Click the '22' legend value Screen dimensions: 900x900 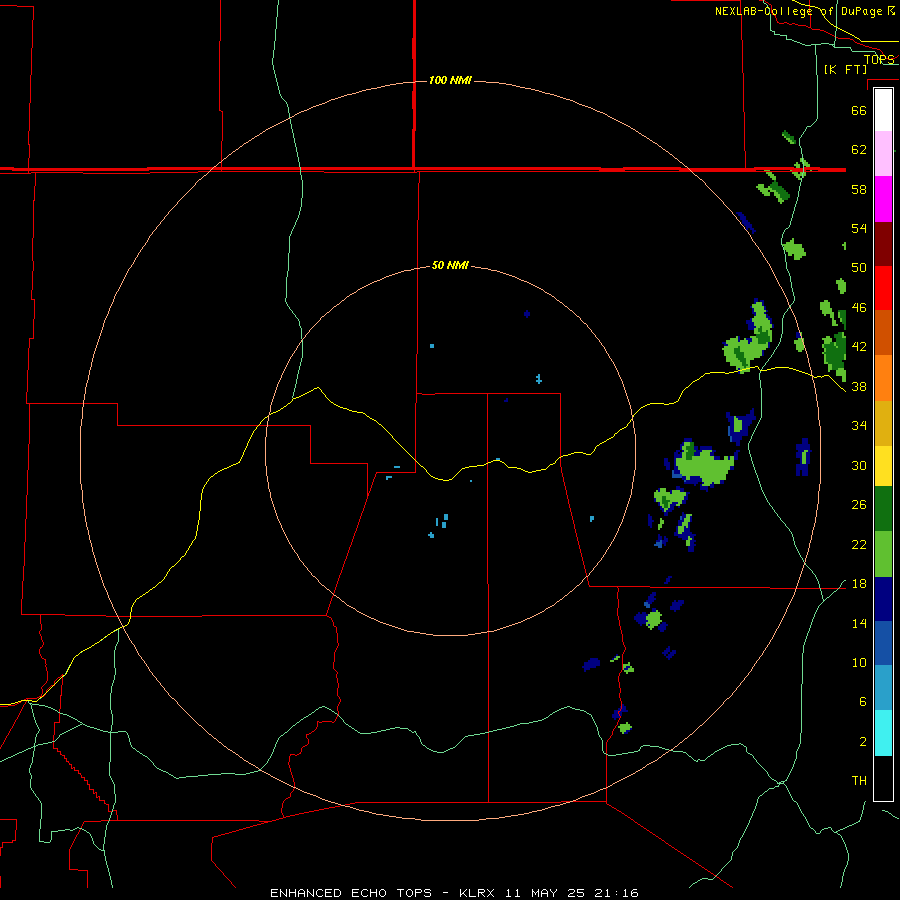859,544
